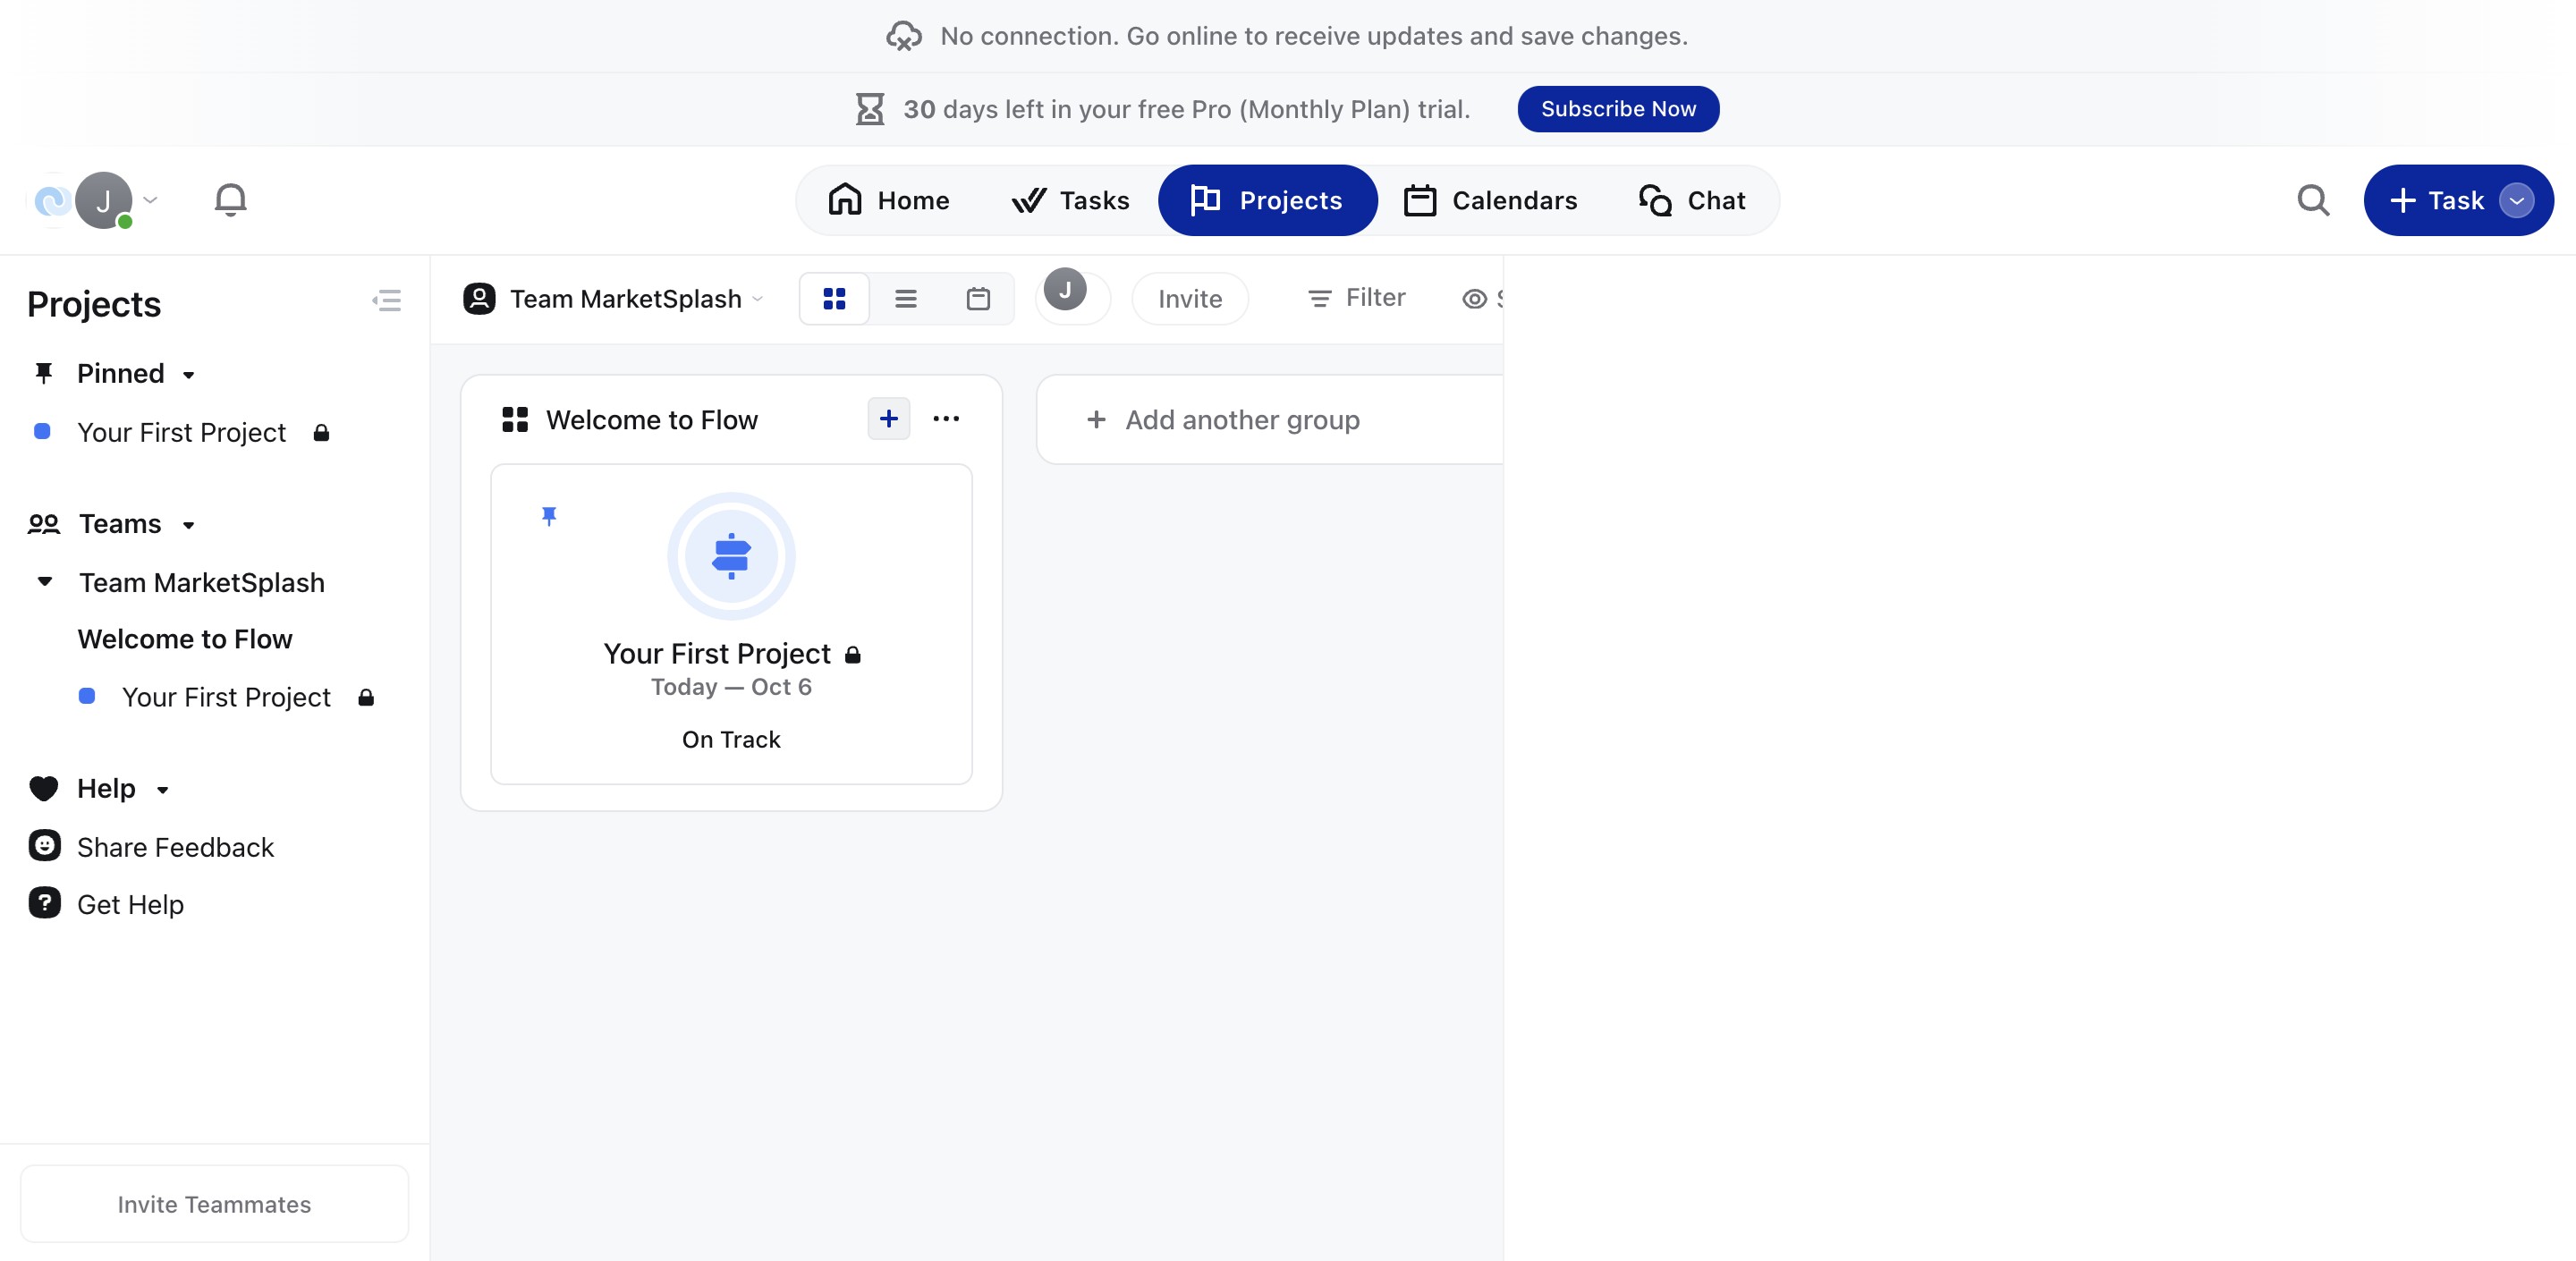Add project to Welcome to Flow group
This screenshot has width=2576, height=1261.
pos(888,419)
